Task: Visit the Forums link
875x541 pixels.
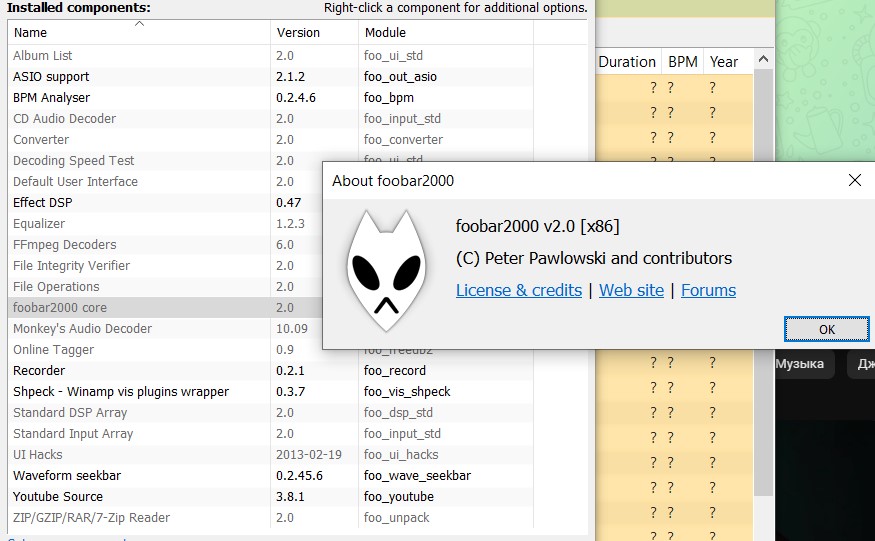Action: click(708, 290)
